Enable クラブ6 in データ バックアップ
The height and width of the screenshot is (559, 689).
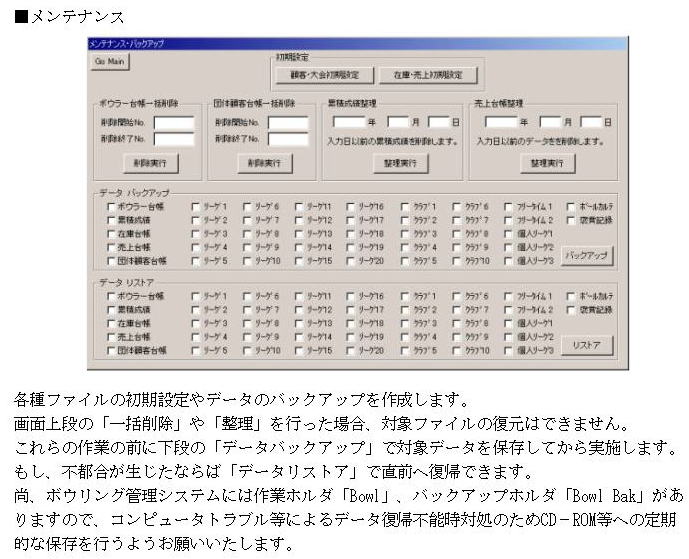coord(457,207)
